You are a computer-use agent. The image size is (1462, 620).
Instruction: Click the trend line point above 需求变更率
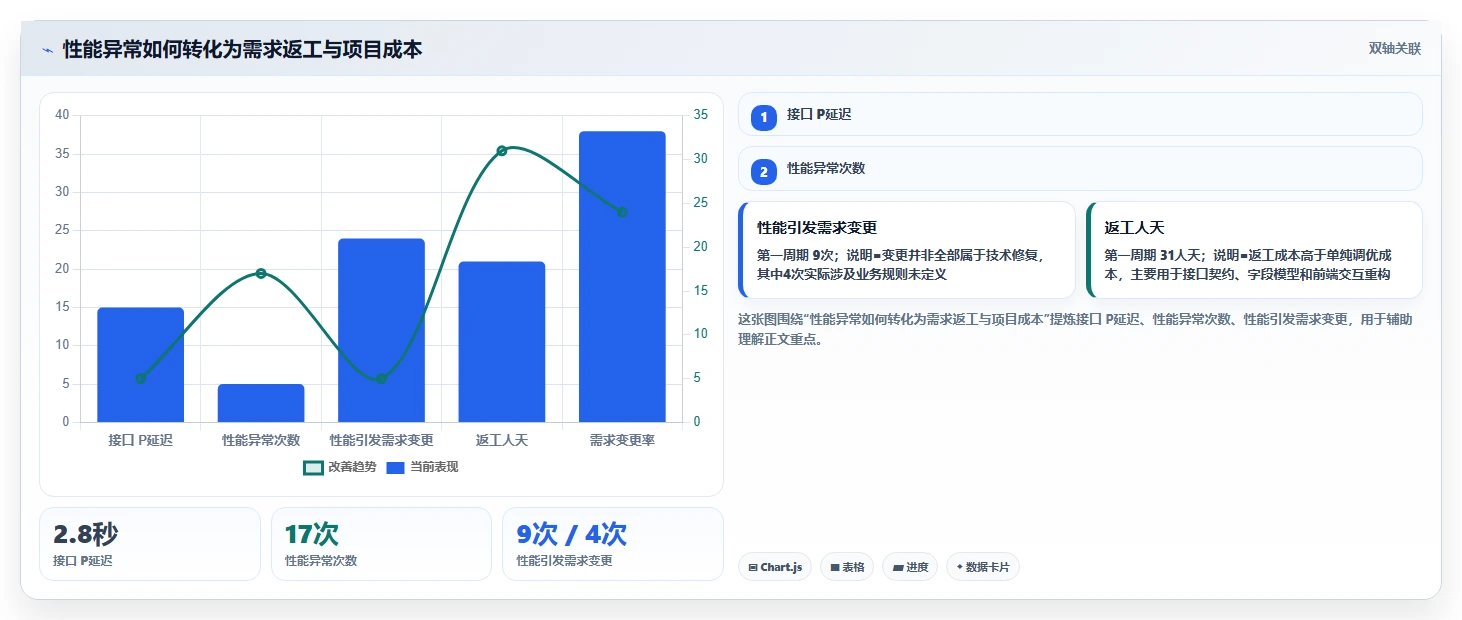coord(622,212)
